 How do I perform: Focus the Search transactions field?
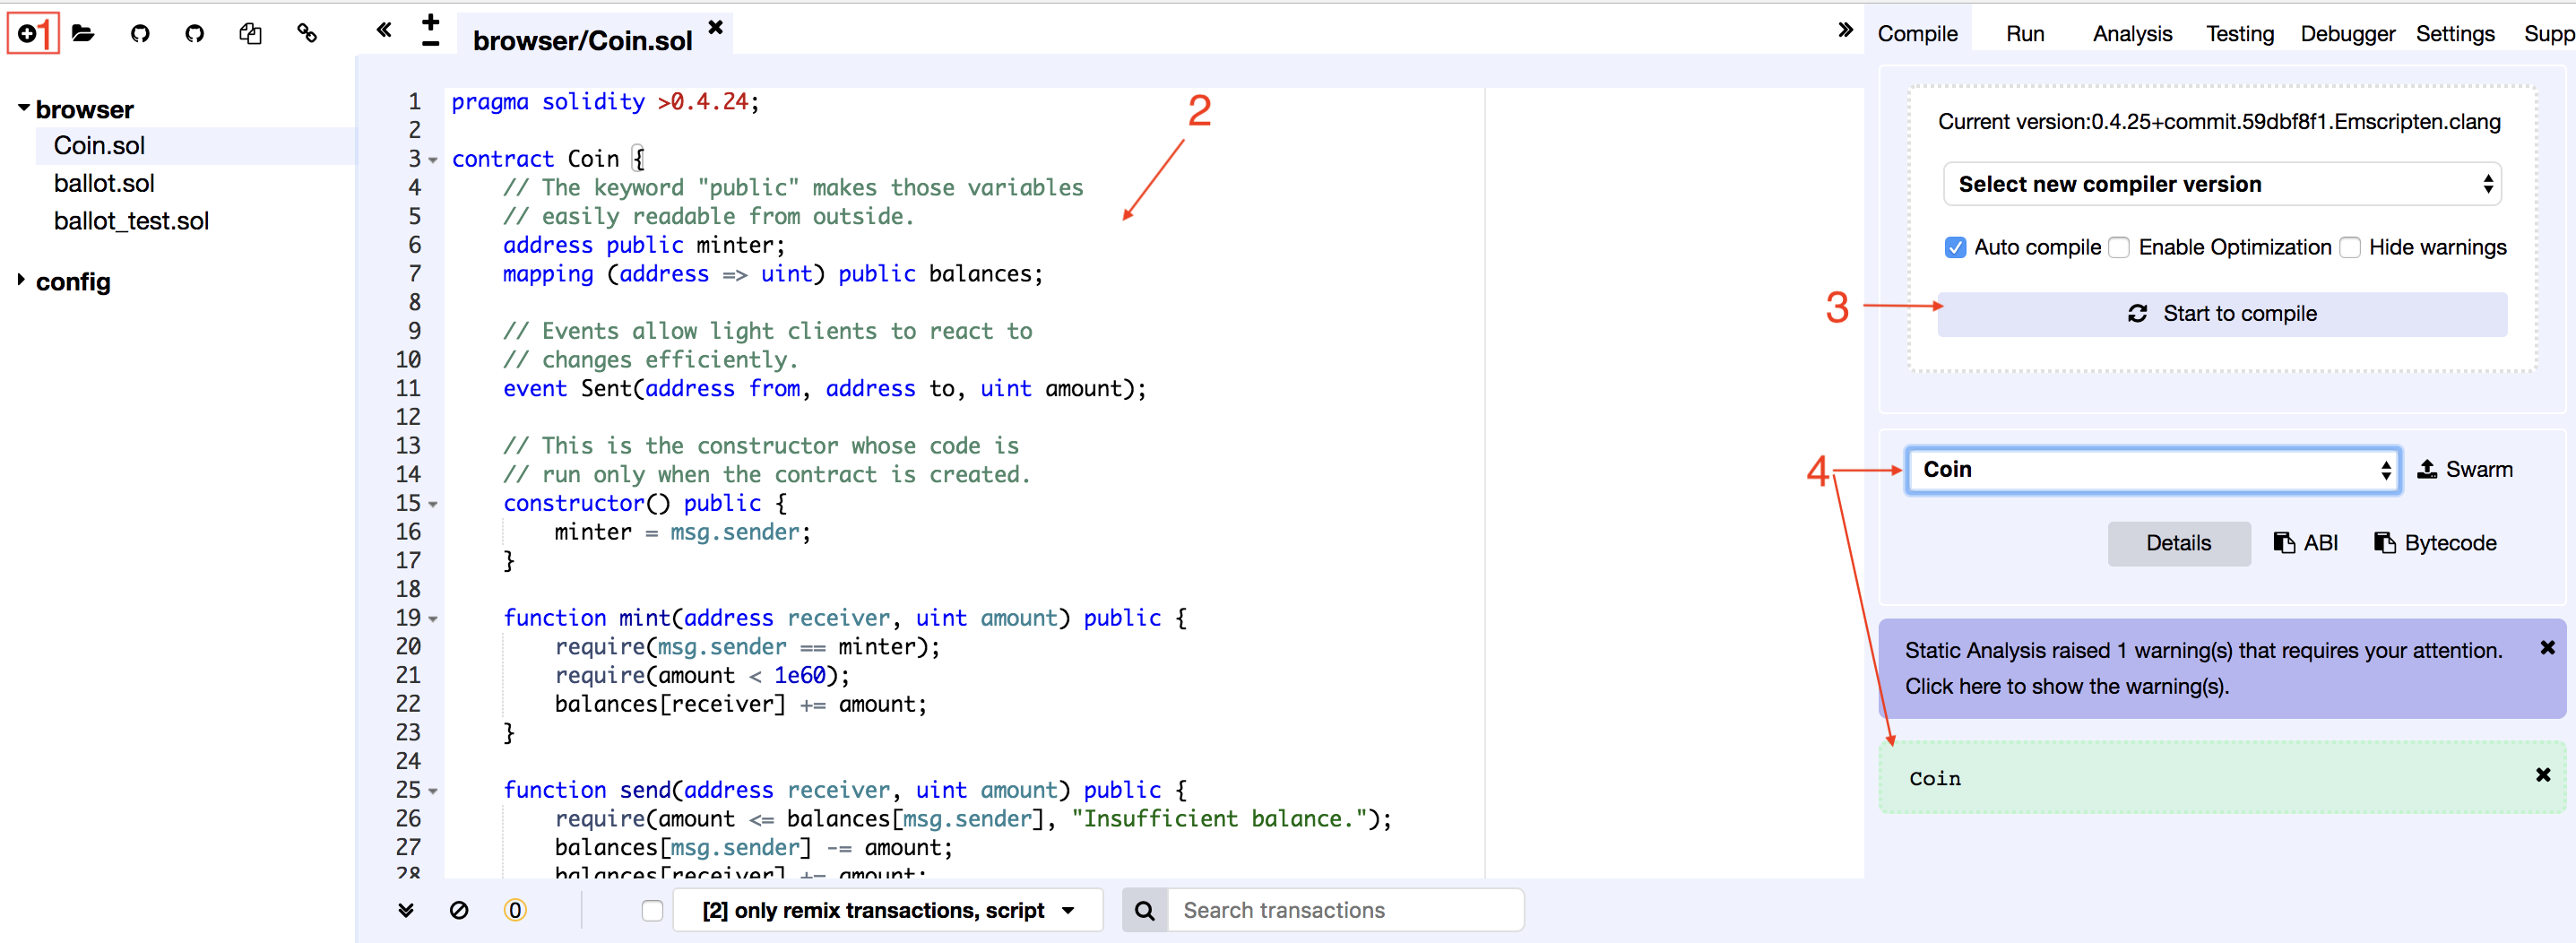point(1344,910)
